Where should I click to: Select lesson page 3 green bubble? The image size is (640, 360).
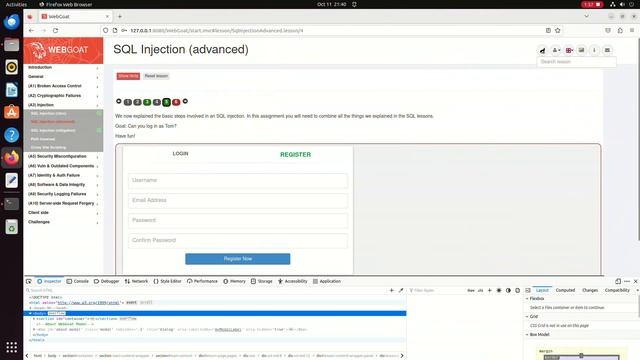click(147, 102)
